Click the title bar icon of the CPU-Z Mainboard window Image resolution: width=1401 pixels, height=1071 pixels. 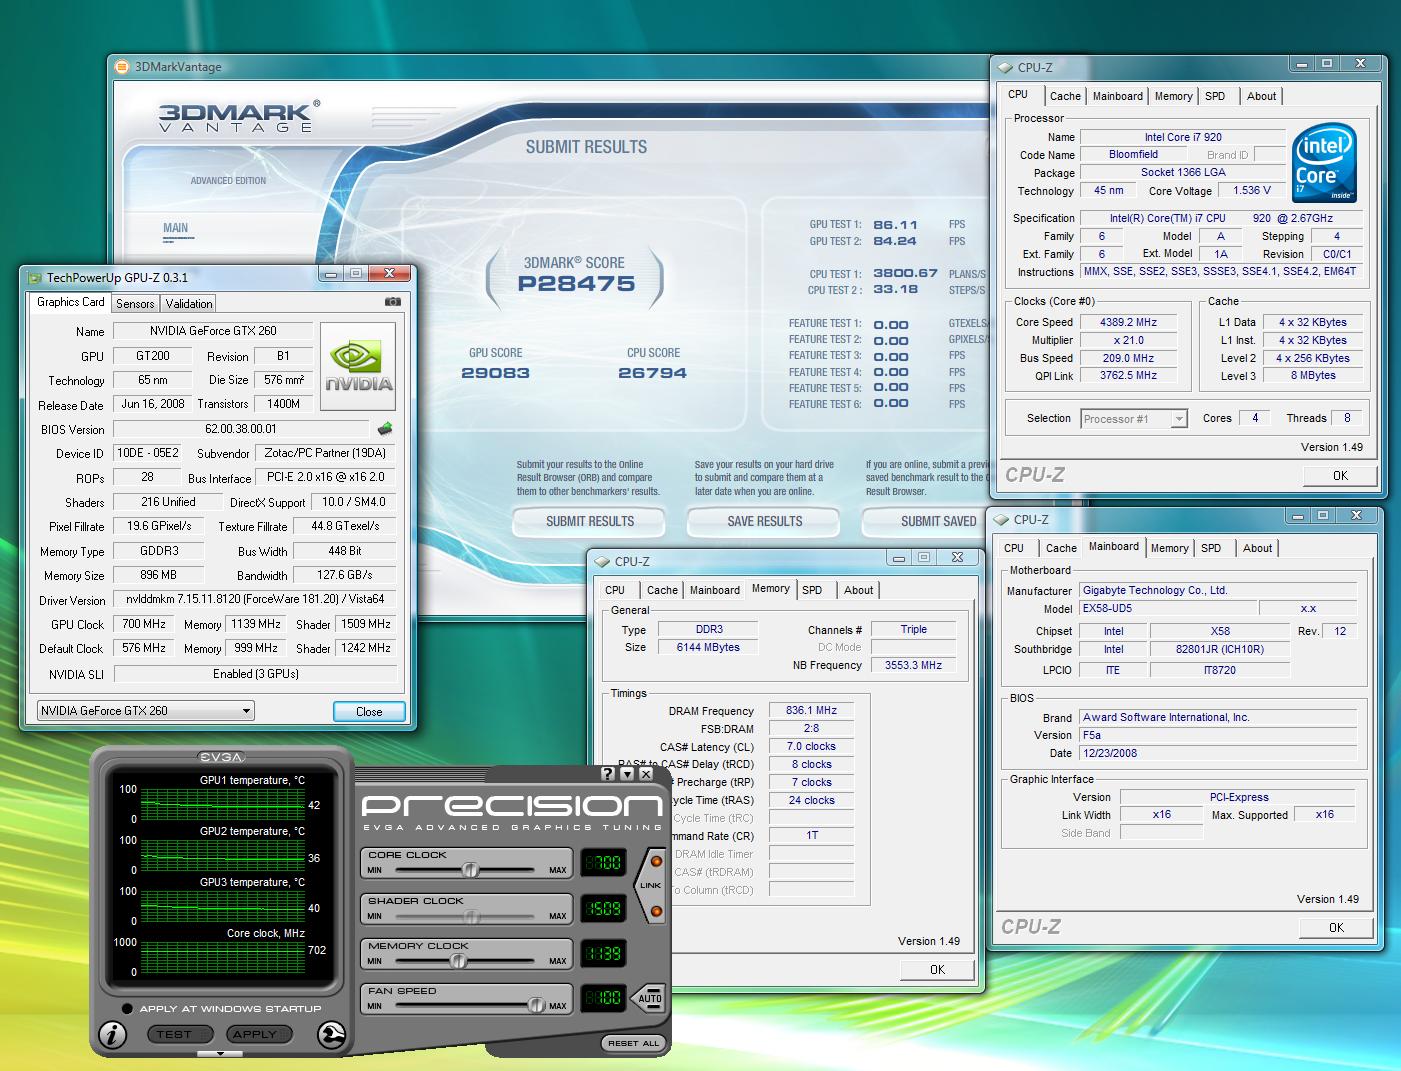click(x=1001, y=520)
